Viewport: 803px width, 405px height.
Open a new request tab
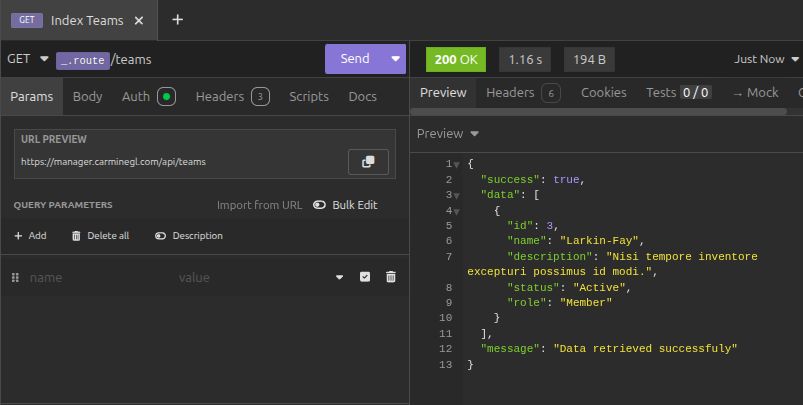[177, 20]
